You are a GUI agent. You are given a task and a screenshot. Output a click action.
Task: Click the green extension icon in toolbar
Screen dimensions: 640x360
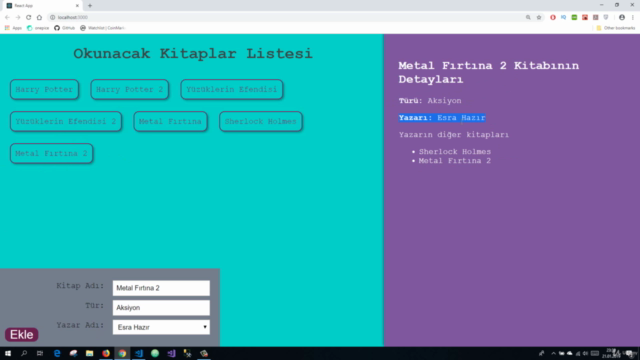coord(574,18)
